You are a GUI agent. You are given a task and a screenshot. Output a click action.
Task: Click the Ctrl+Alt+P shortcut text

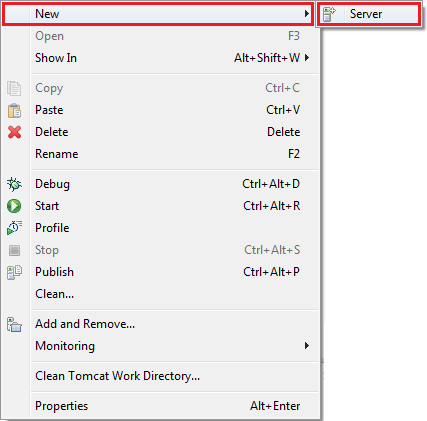click(x=271, y=272)
